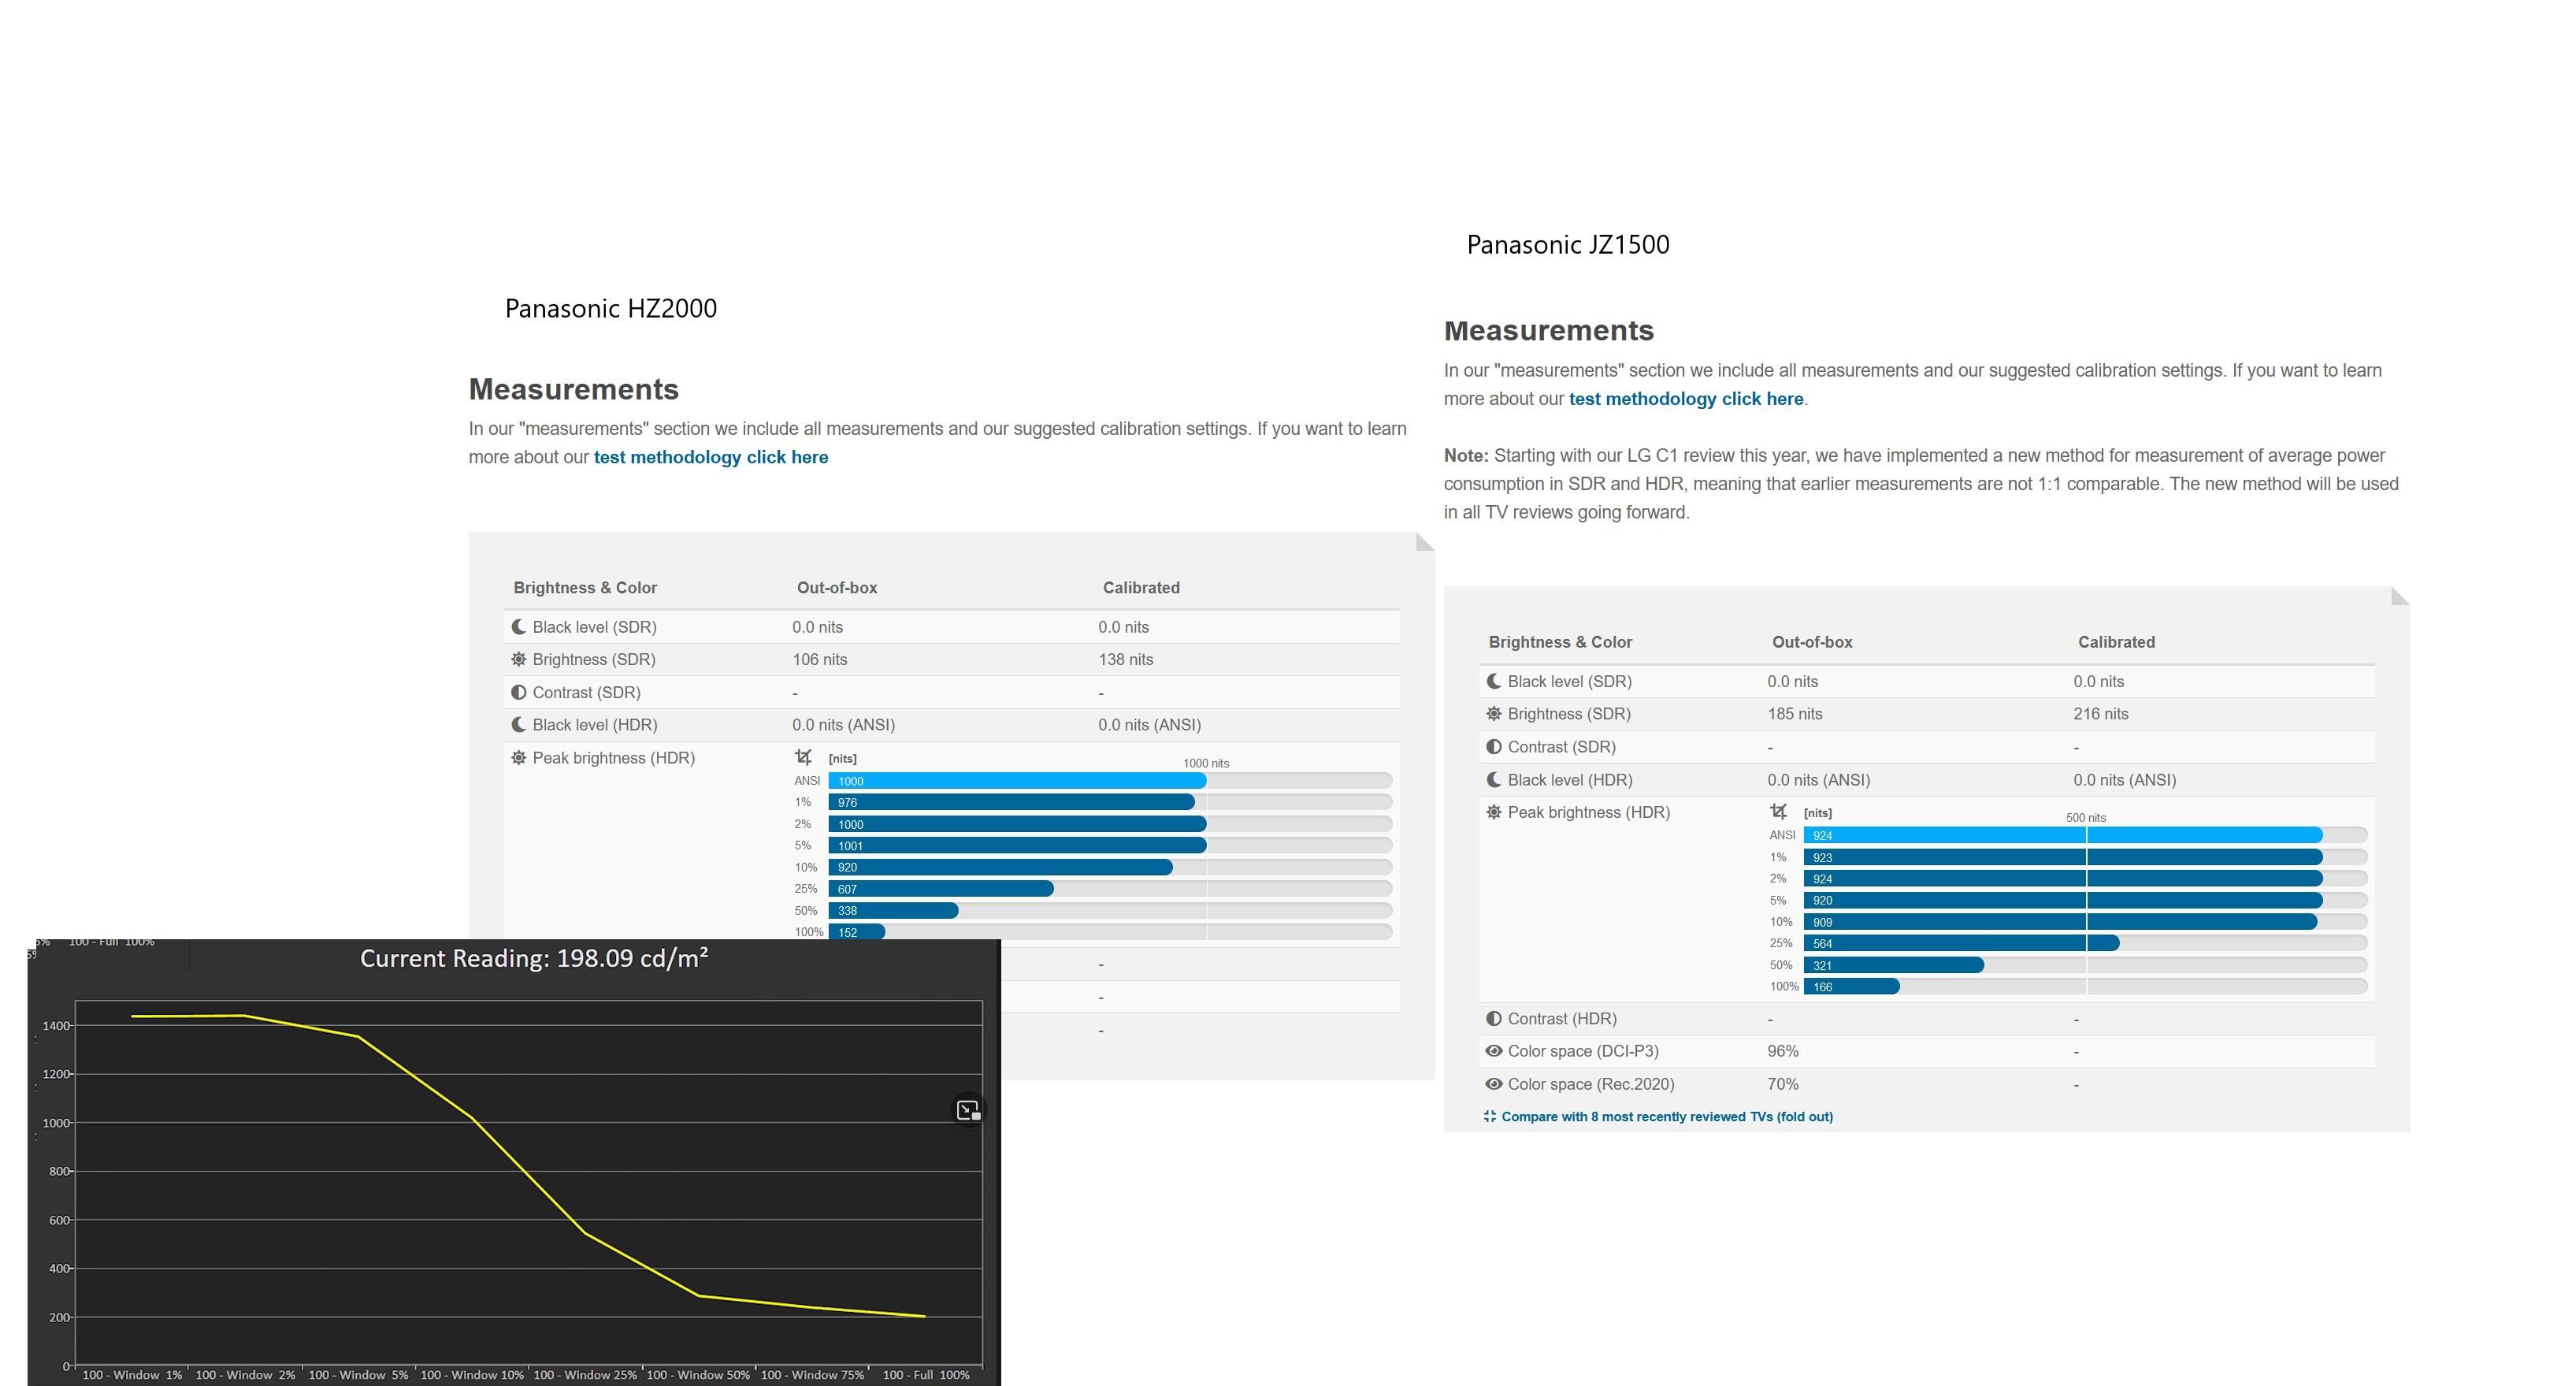Image resolution: width=2576 pixels, height=1386 pixels.
Task: Click the folded page corner of the HZ2000 measurements card
Action: click(x=1425, y=542)
